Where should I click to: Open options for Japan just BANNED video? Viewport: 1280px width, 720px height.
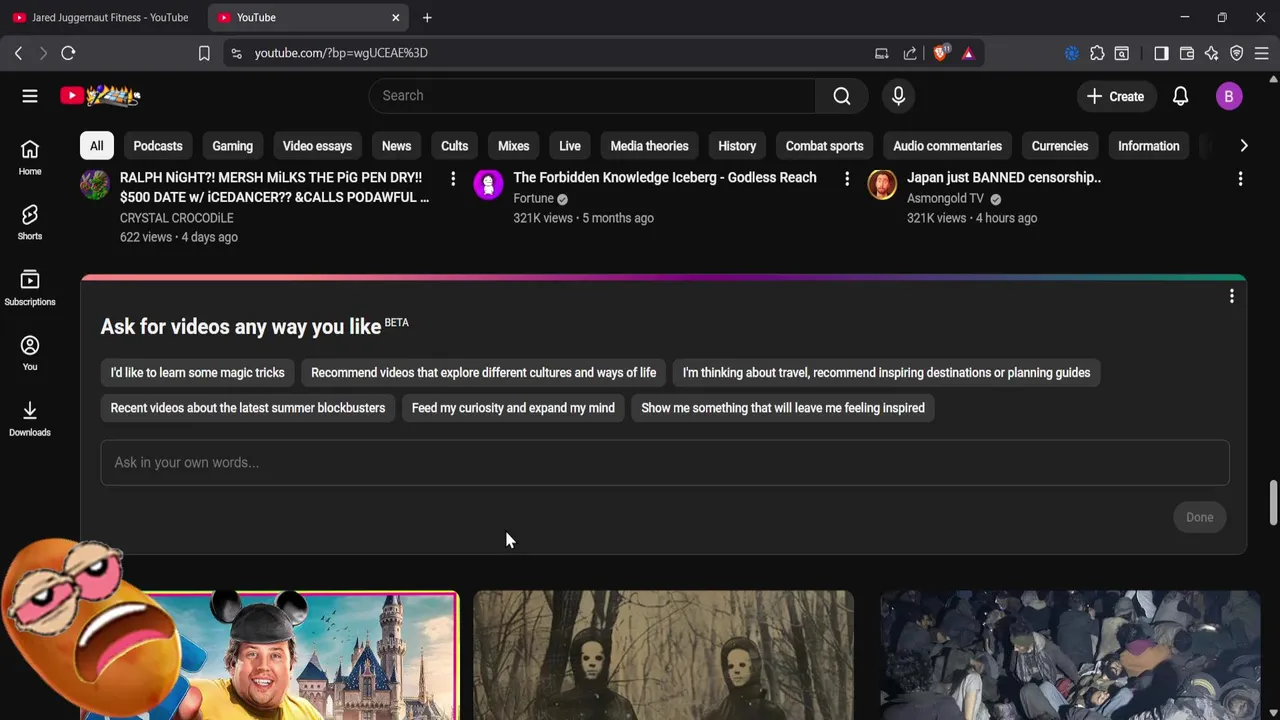[1240, 179]
